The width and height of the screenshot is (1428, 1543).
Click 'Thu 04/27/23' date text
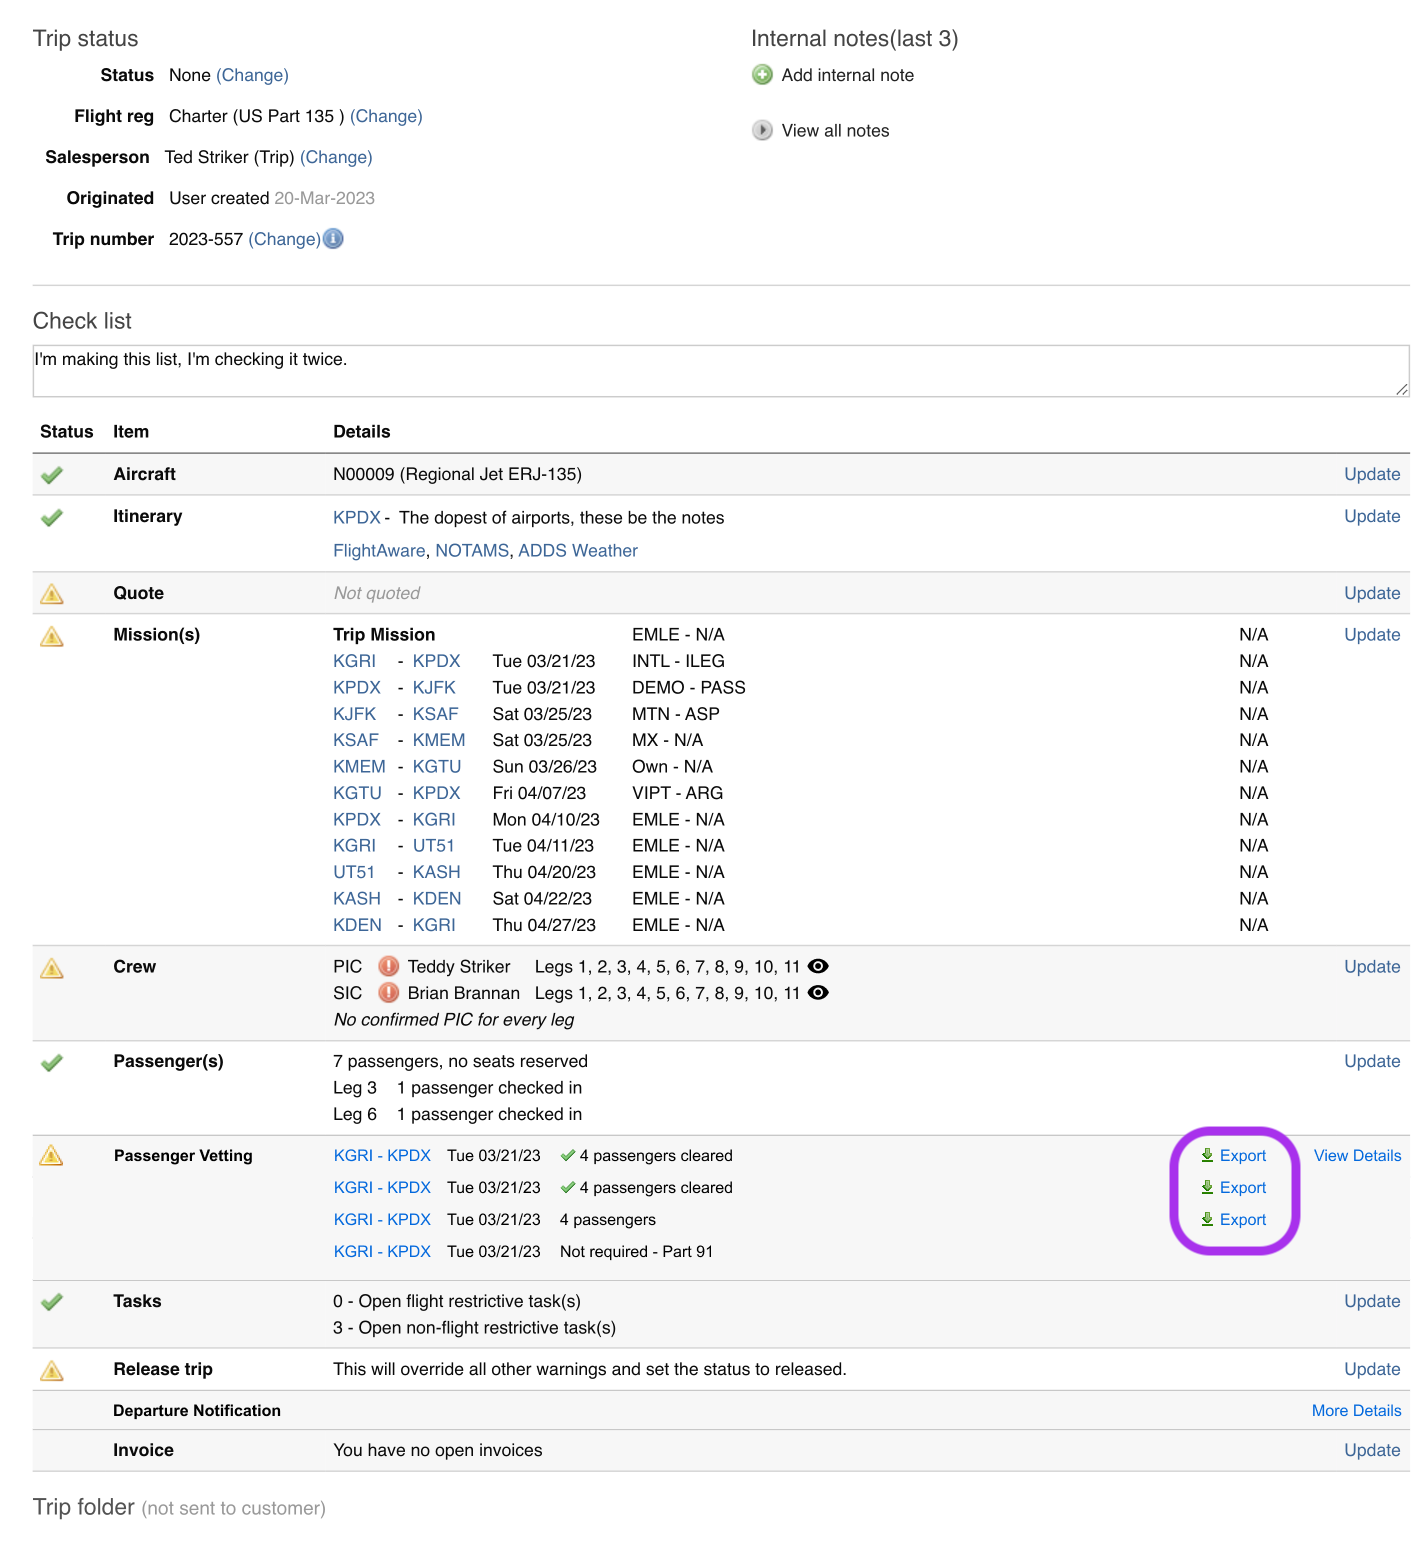pyautogui.click(x=544, y=925)
